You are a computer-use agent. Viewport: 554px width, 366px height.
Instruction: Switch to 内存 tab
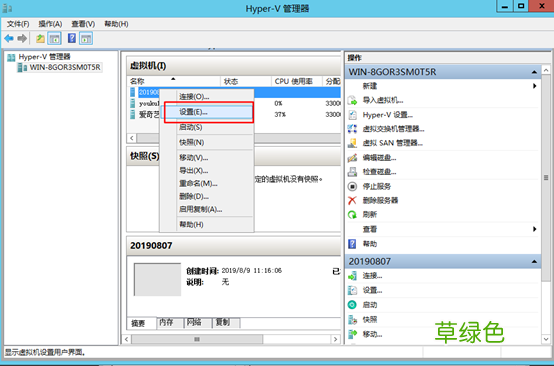170,322
